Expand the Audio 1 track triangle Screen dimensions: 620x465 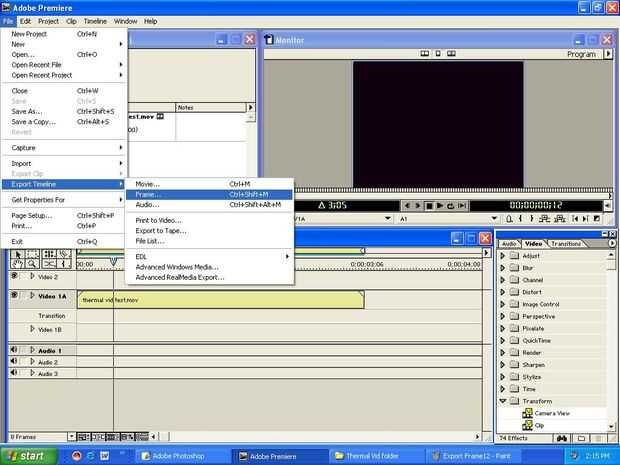pos(32,350)
